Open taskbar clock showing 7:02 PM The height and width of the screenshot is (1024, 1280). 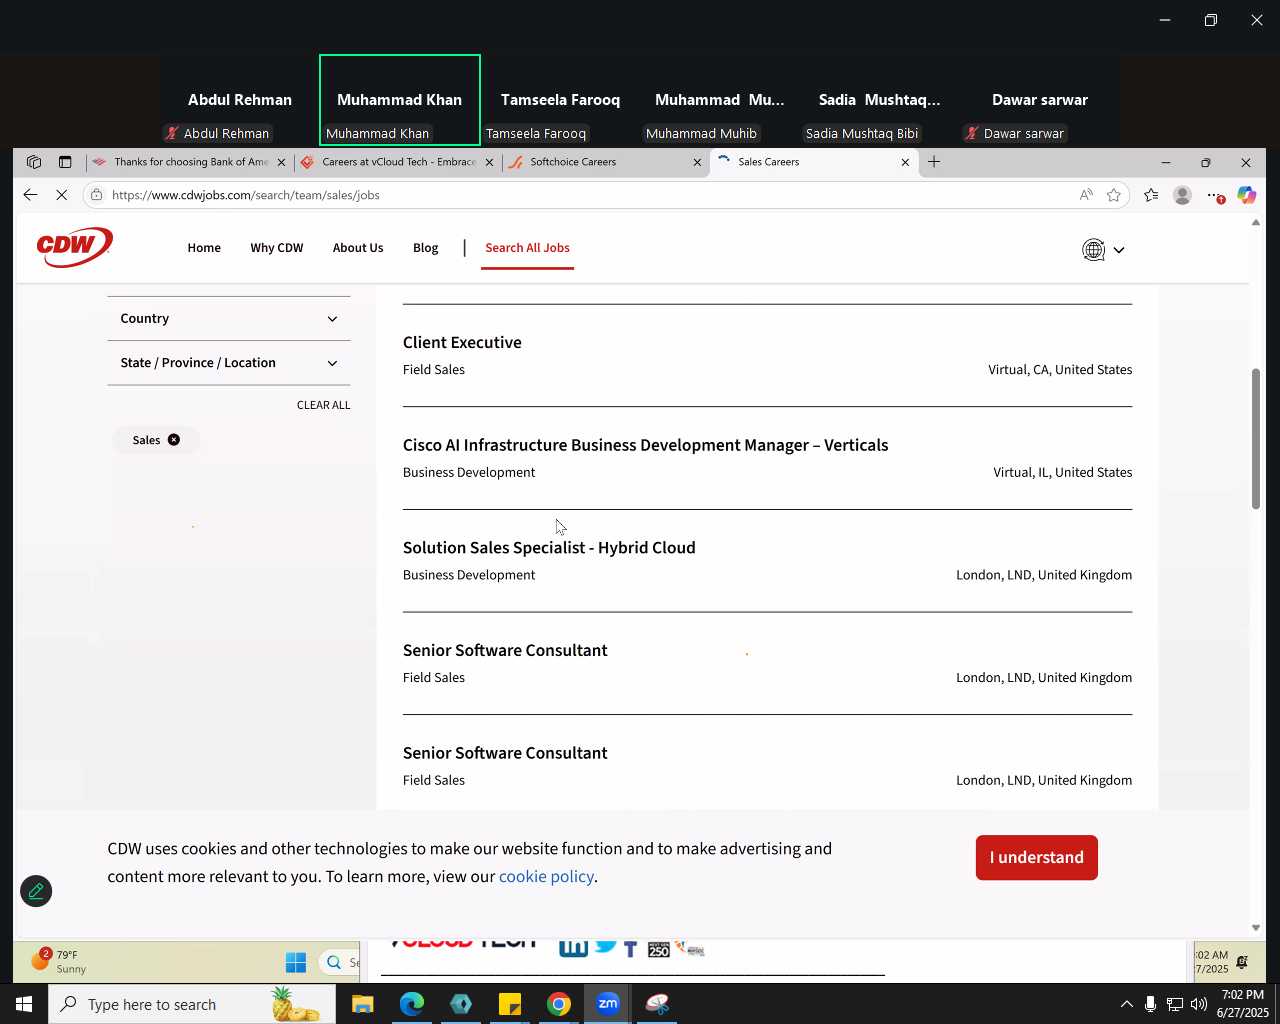coord(1242,1004)
